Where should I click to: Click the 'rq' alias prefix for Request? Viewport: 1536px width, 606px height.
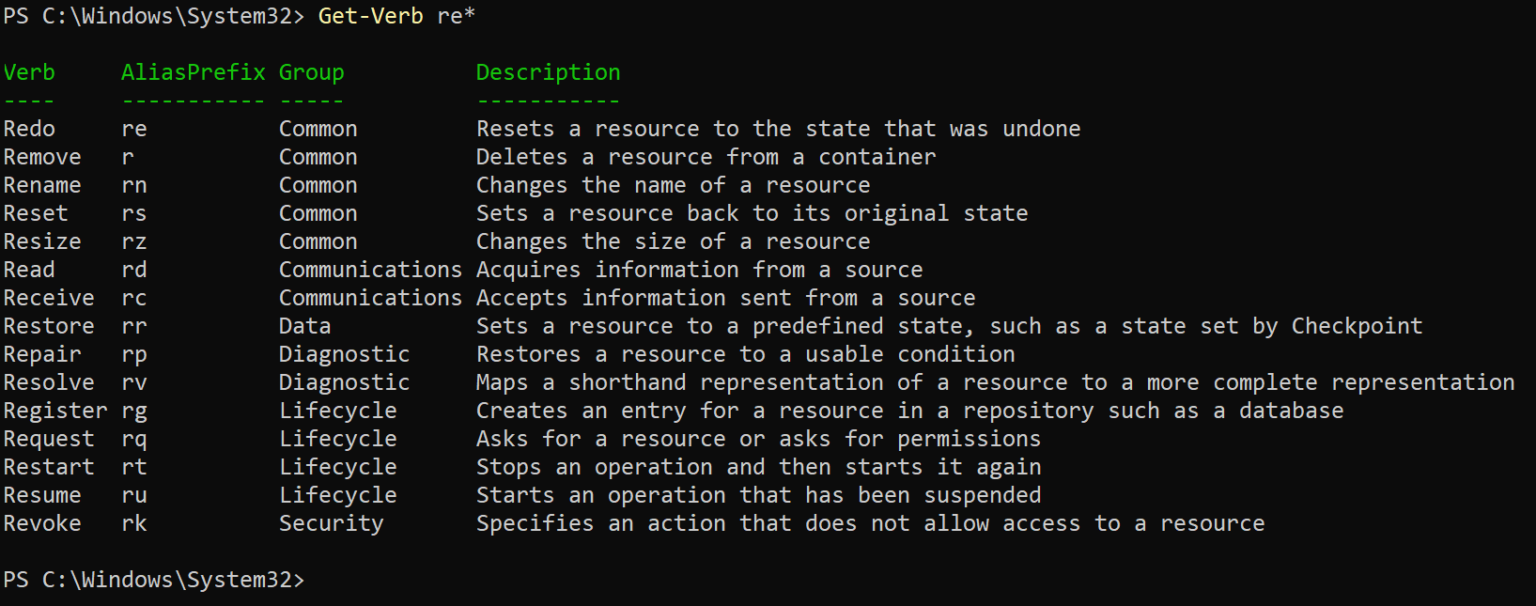tap(134, 438)
